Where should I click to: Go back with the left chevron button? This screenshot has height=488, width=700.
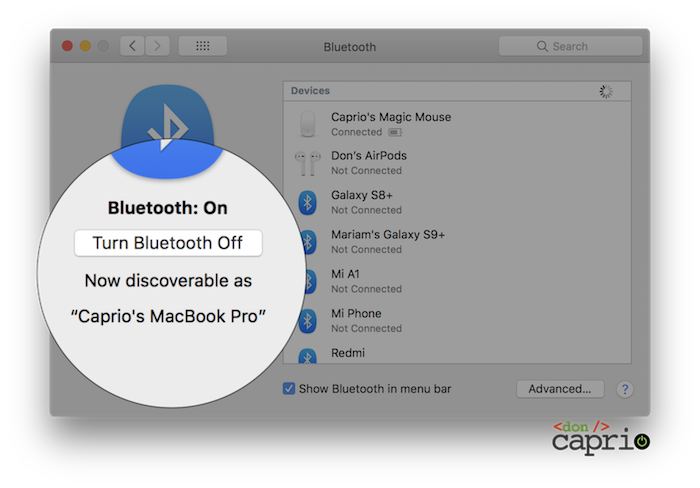pyautogui.click(x=132, y=46)
